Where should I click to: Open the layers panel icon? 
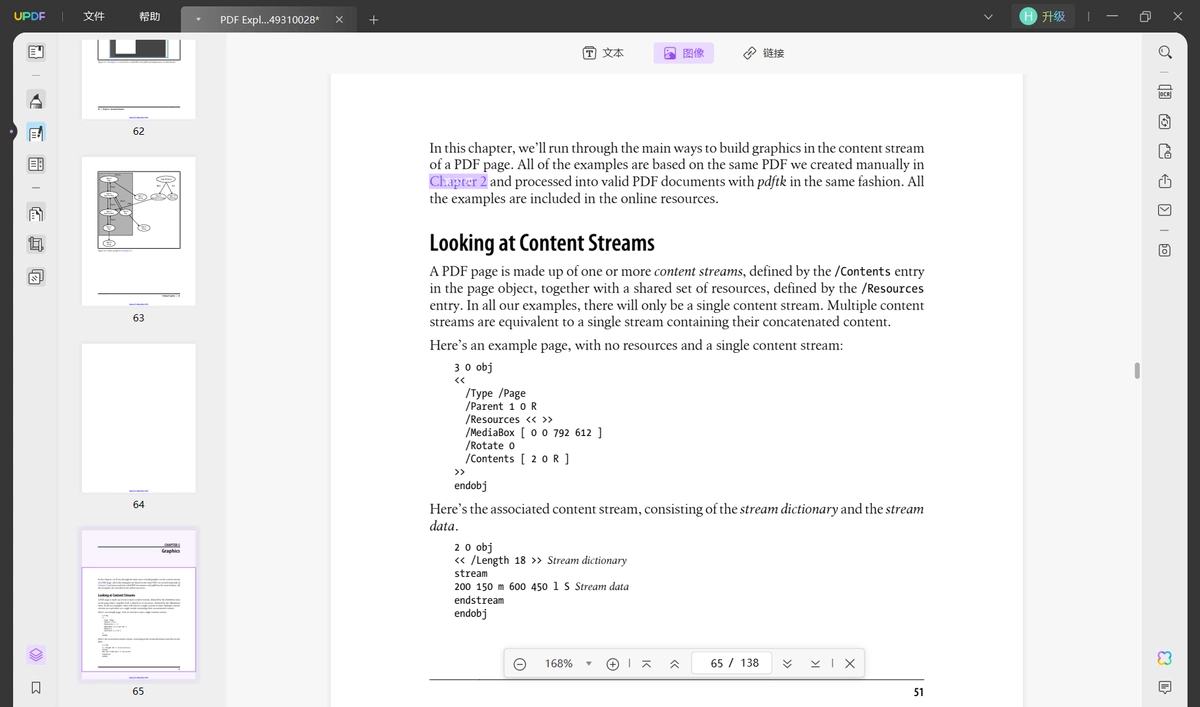(36, 655)
